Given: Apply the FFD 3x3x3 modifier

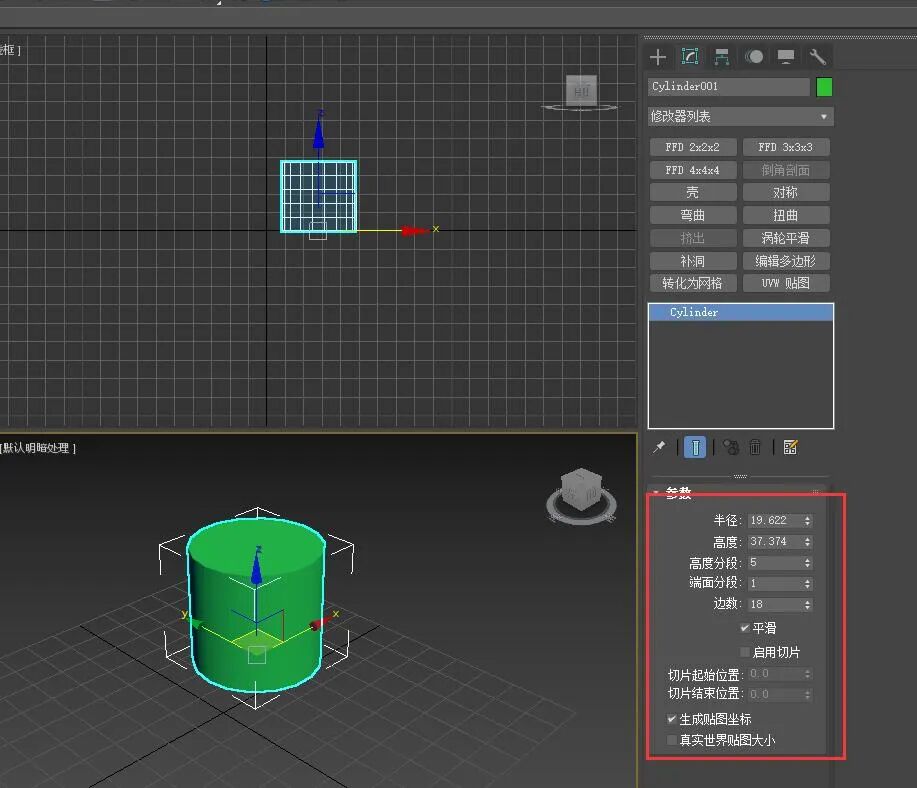Looking at the screenshot, I should pos(785,147).
